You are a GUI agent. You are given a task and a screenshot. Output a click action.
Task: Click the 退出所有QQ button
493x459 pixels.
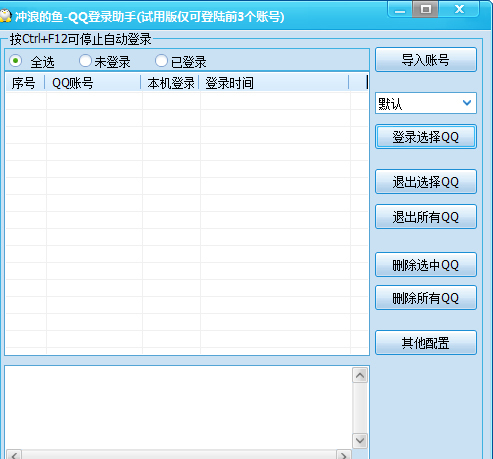426,217
